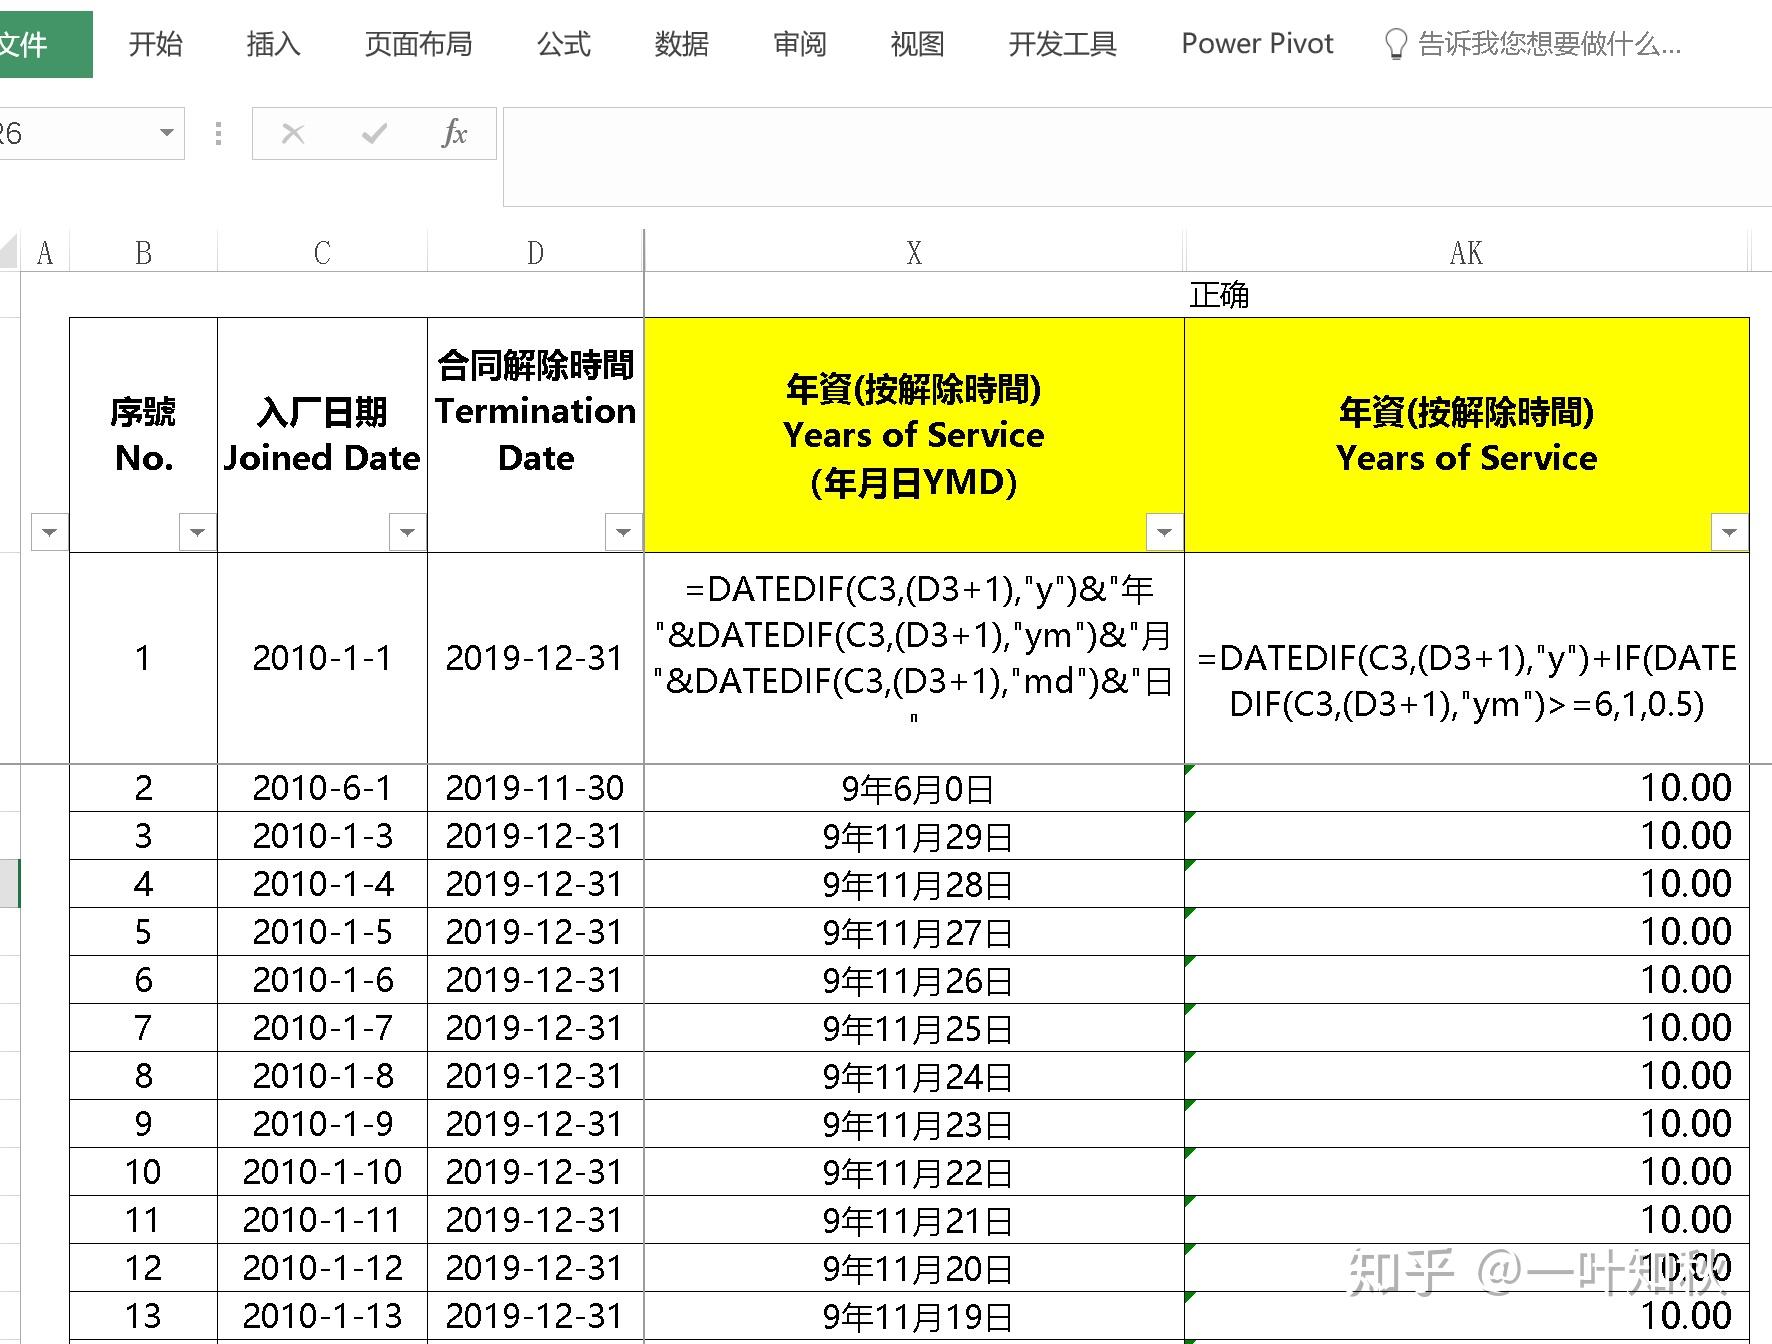Click the 9年11月22日 cell
1772x1344 pixels.
coord(914,1172)
